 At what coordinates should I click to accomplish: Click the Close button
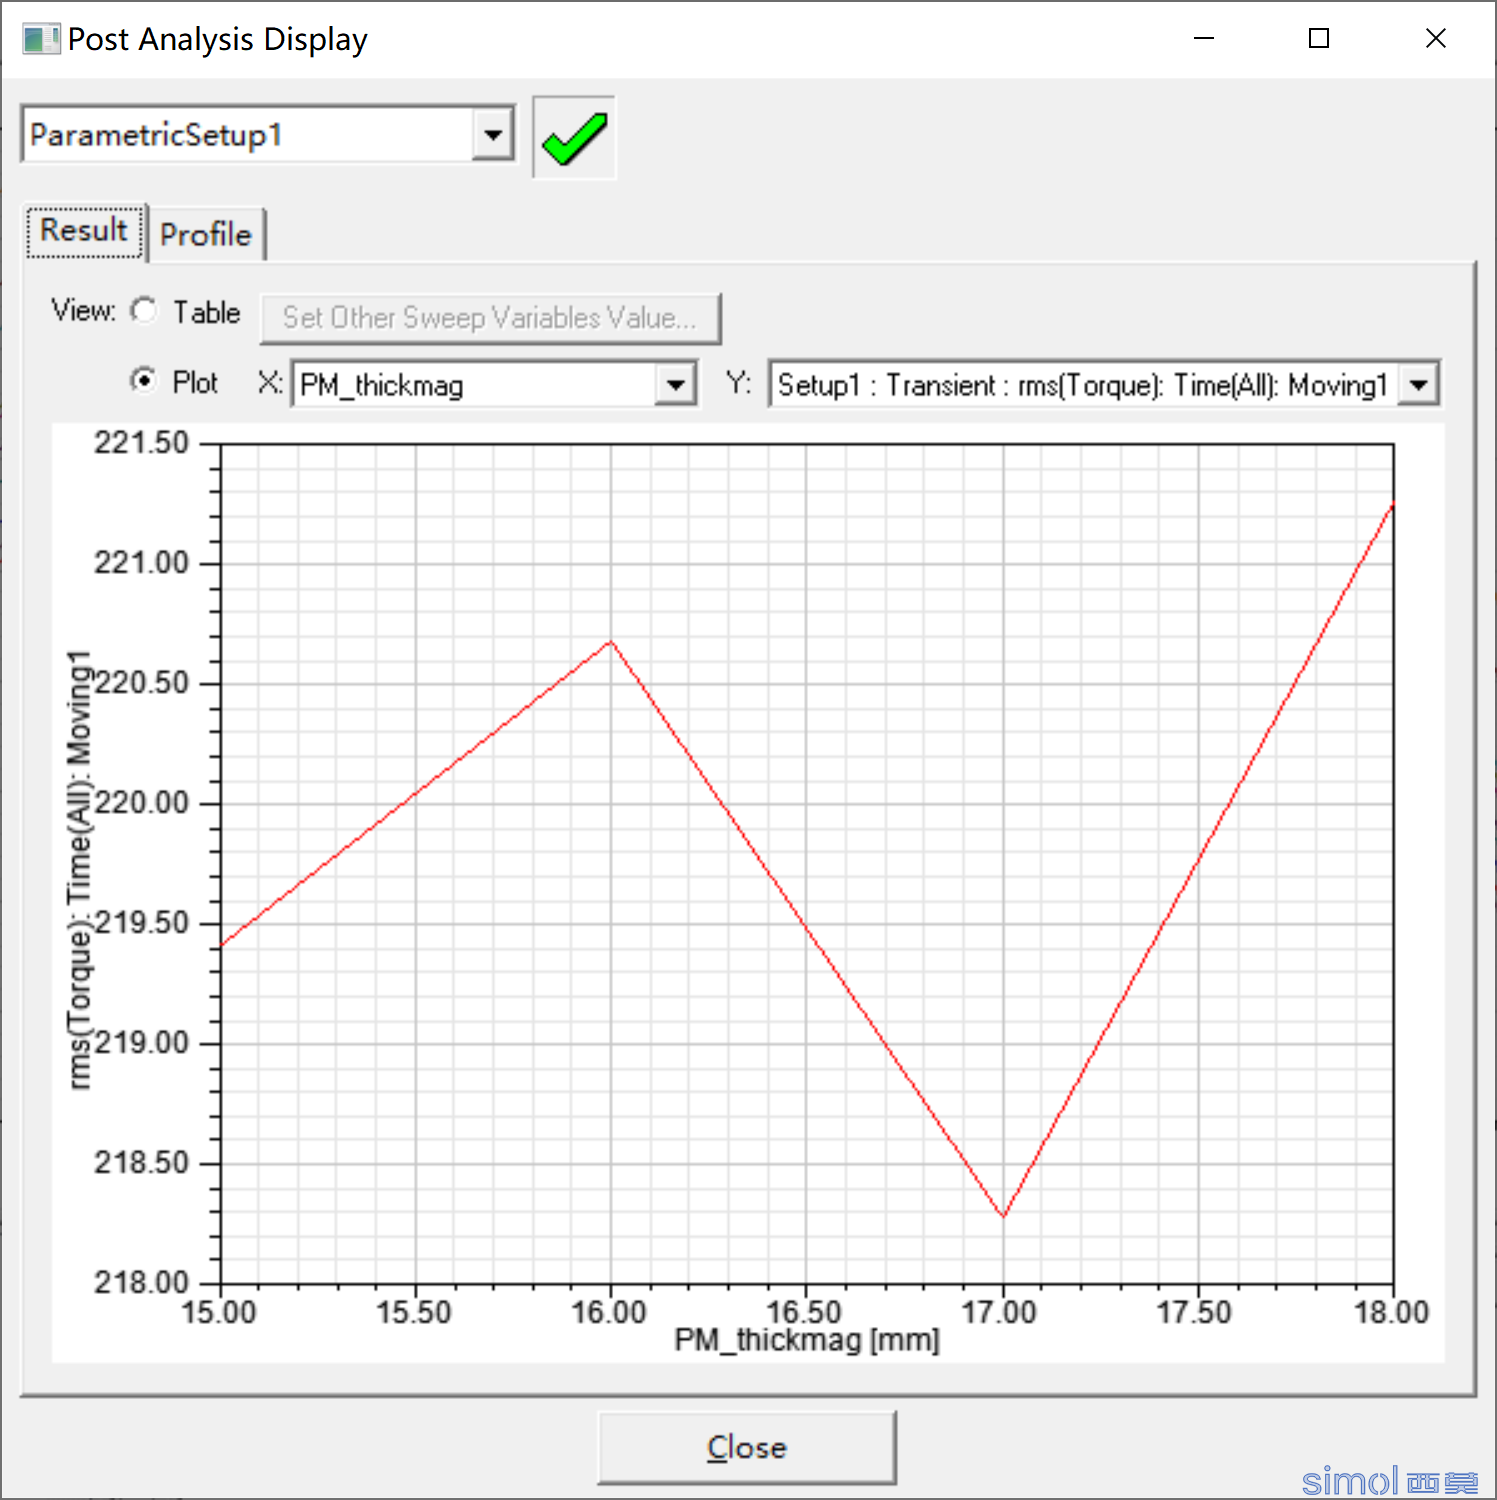tap(746, 1447)
